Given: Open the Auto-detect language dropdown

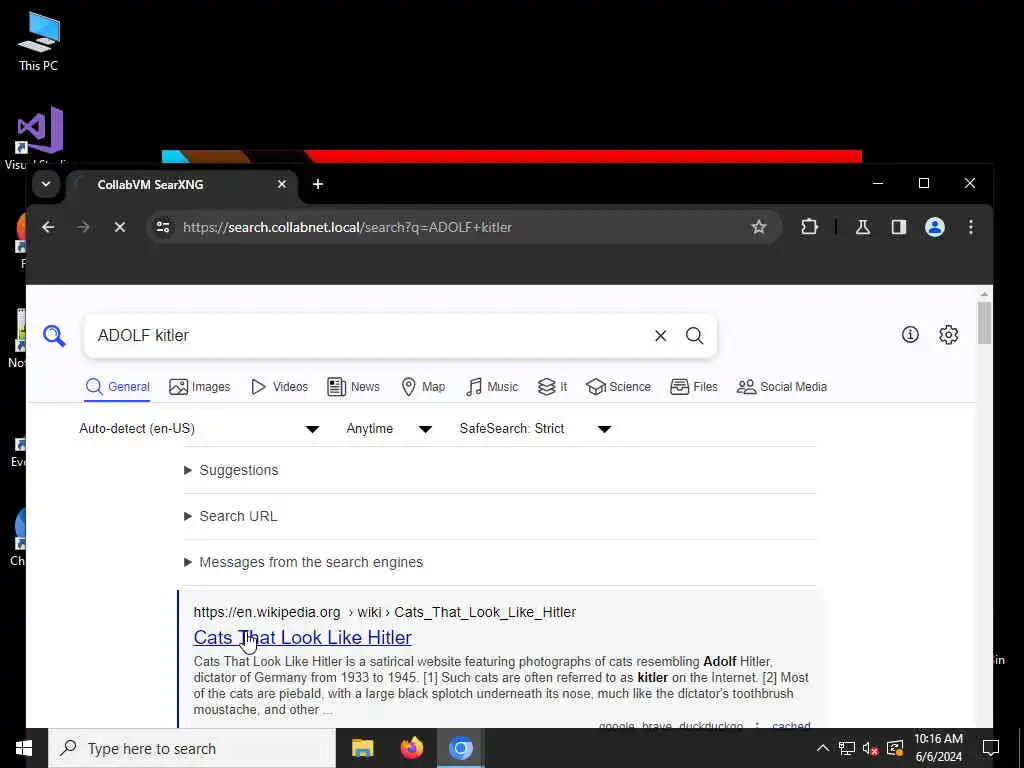Looking at the screenshot, I should point(199,429).
